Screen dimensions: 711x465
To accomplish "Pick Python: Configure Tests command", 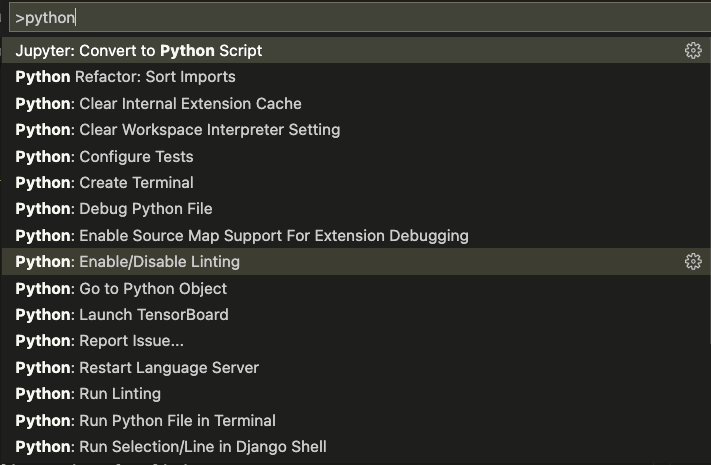I will 356,157.
